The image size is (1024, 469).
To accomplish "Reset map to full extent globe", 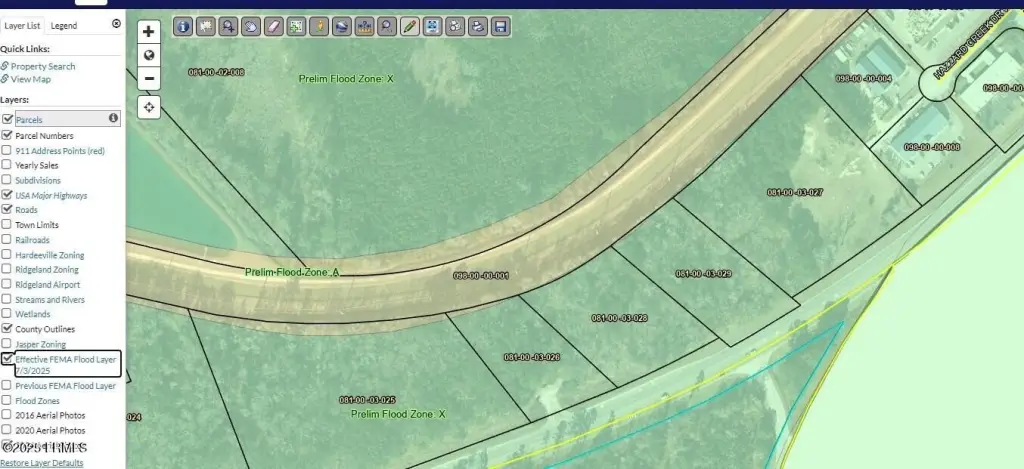I will [149, 55].
